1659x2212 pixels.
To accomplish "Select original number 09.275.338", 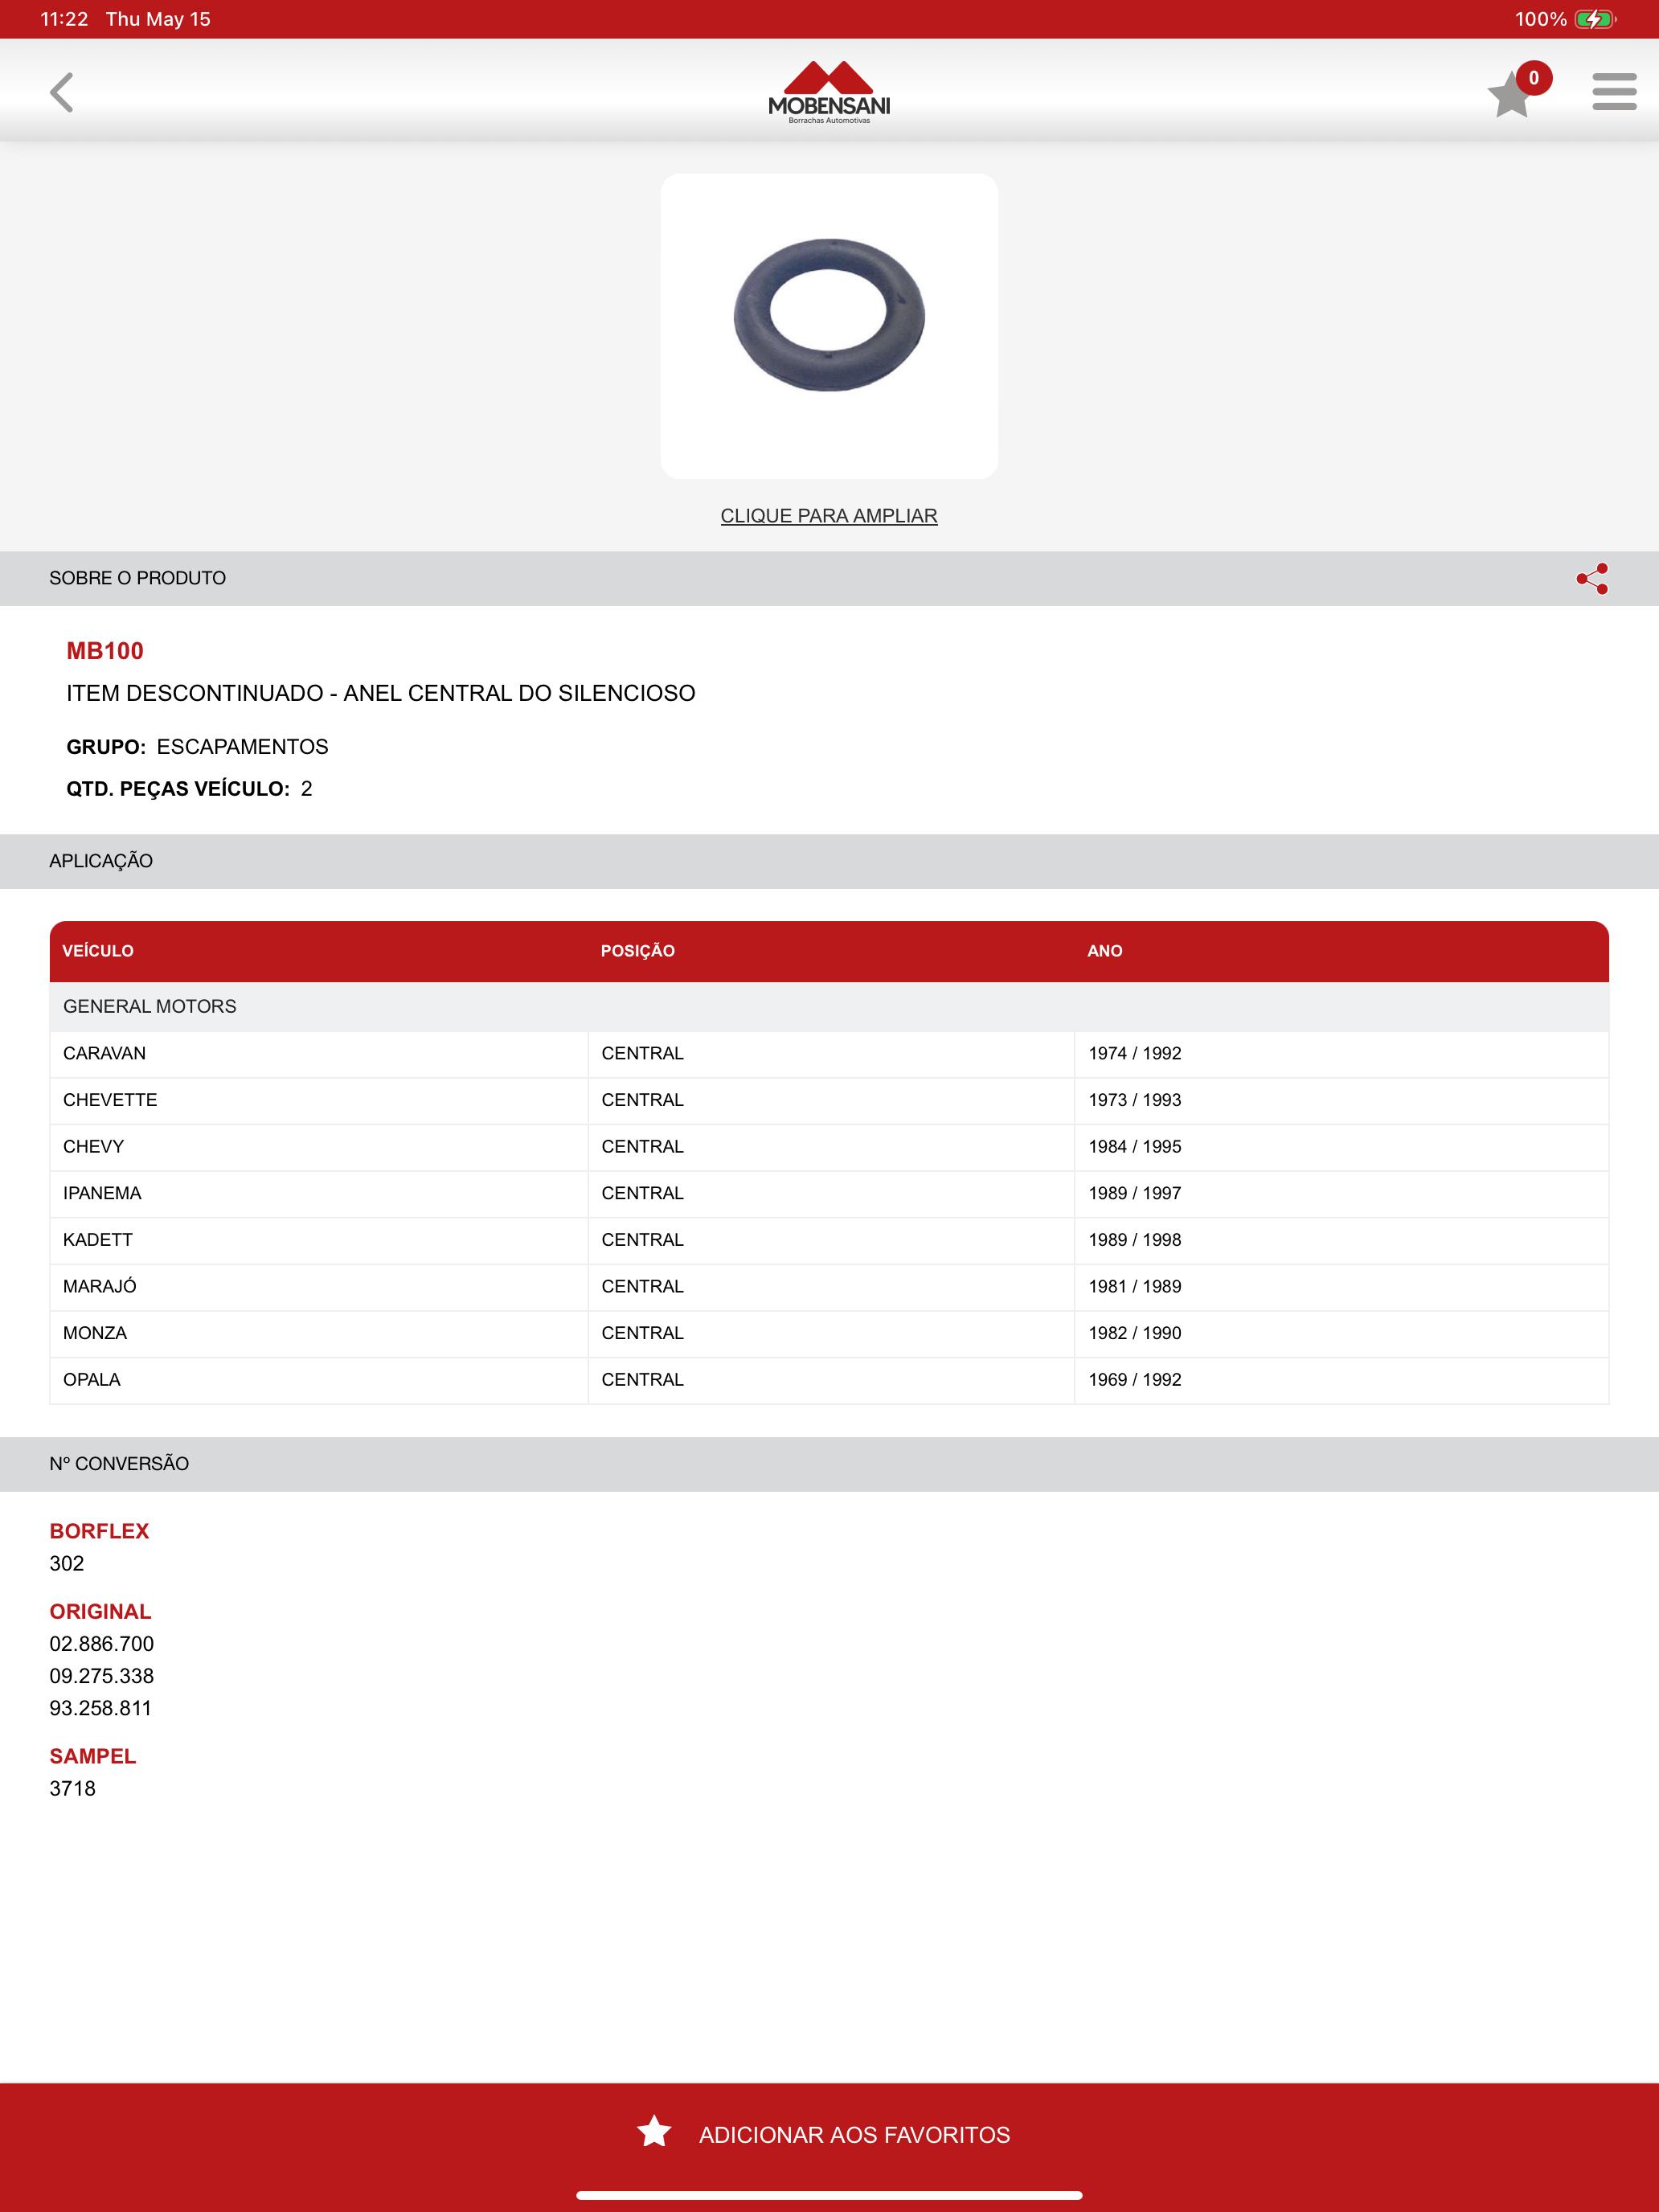I will 102,1676.
